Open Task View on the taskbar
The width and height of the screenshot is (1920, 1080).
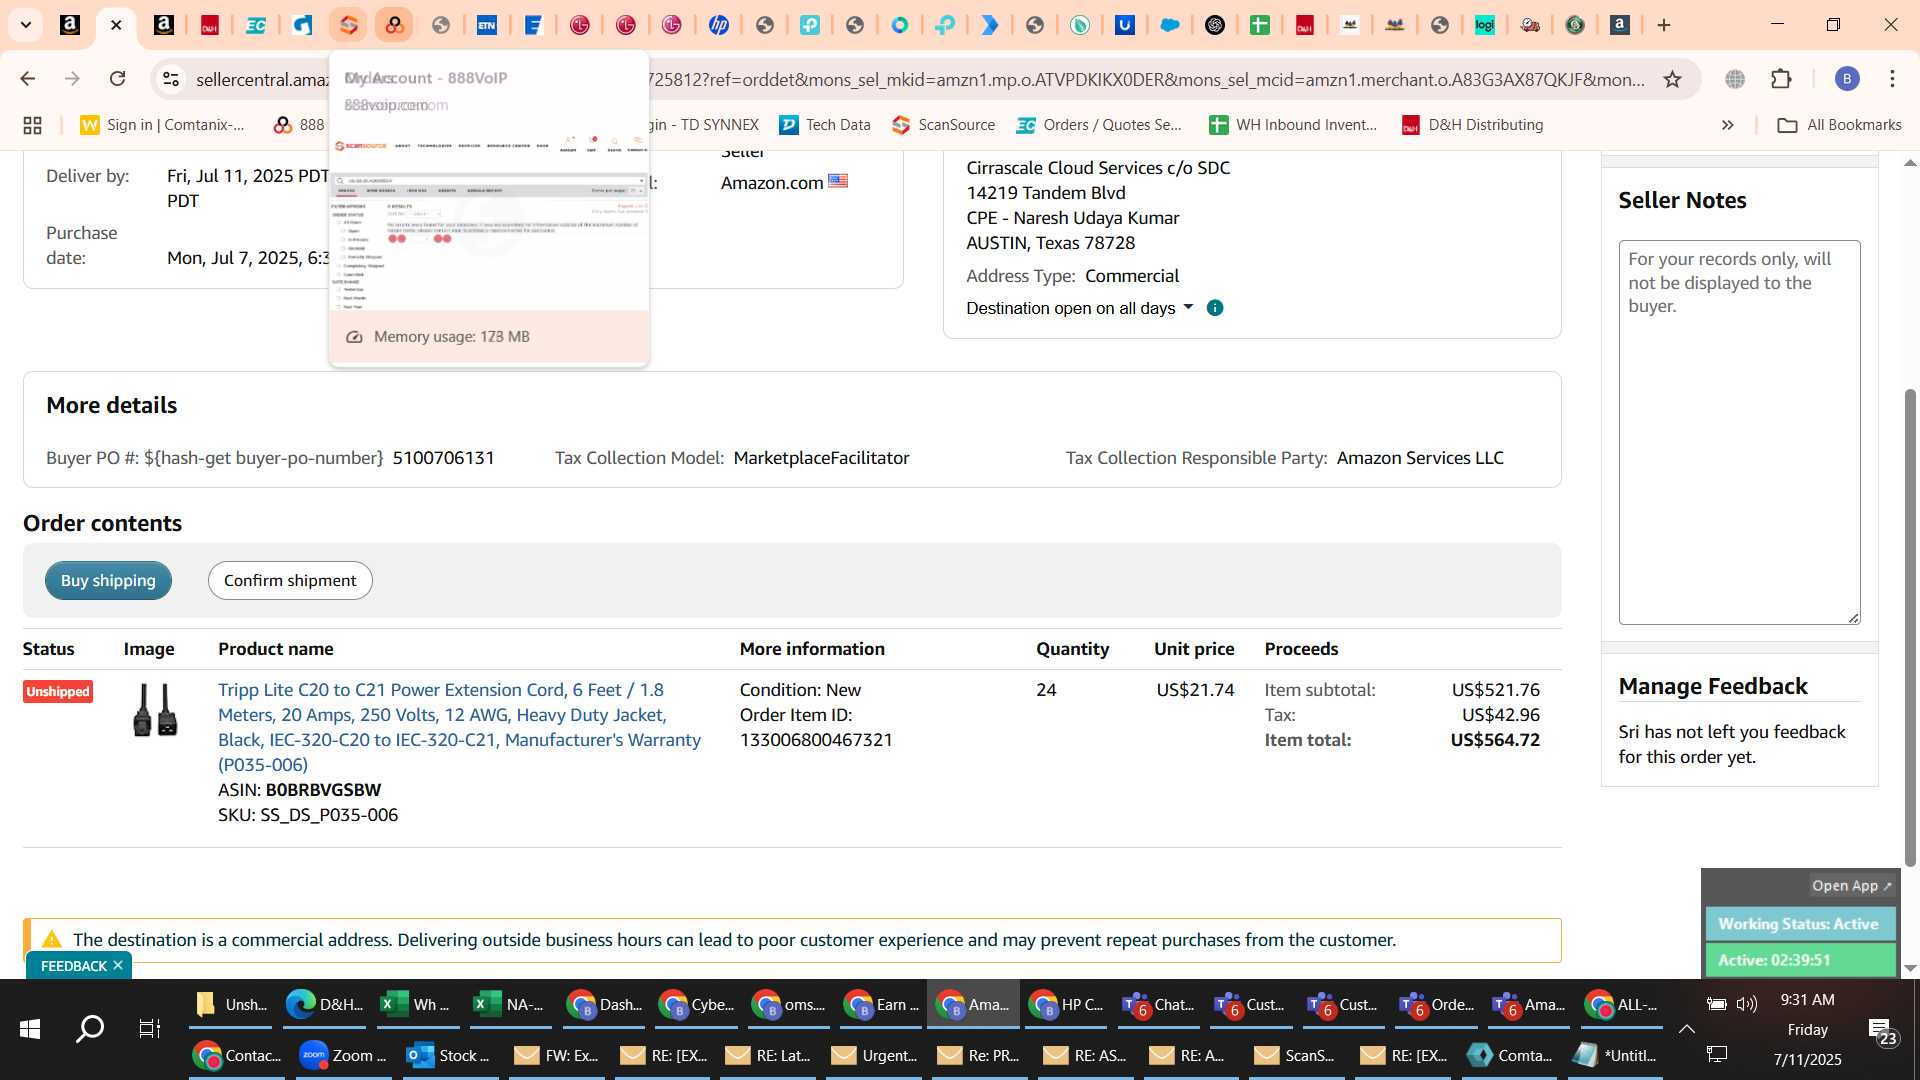(149, 1029)
